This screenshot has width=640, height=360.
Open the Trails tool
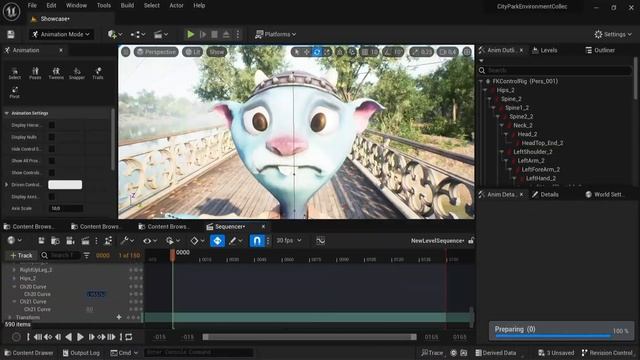pos(98,73)
